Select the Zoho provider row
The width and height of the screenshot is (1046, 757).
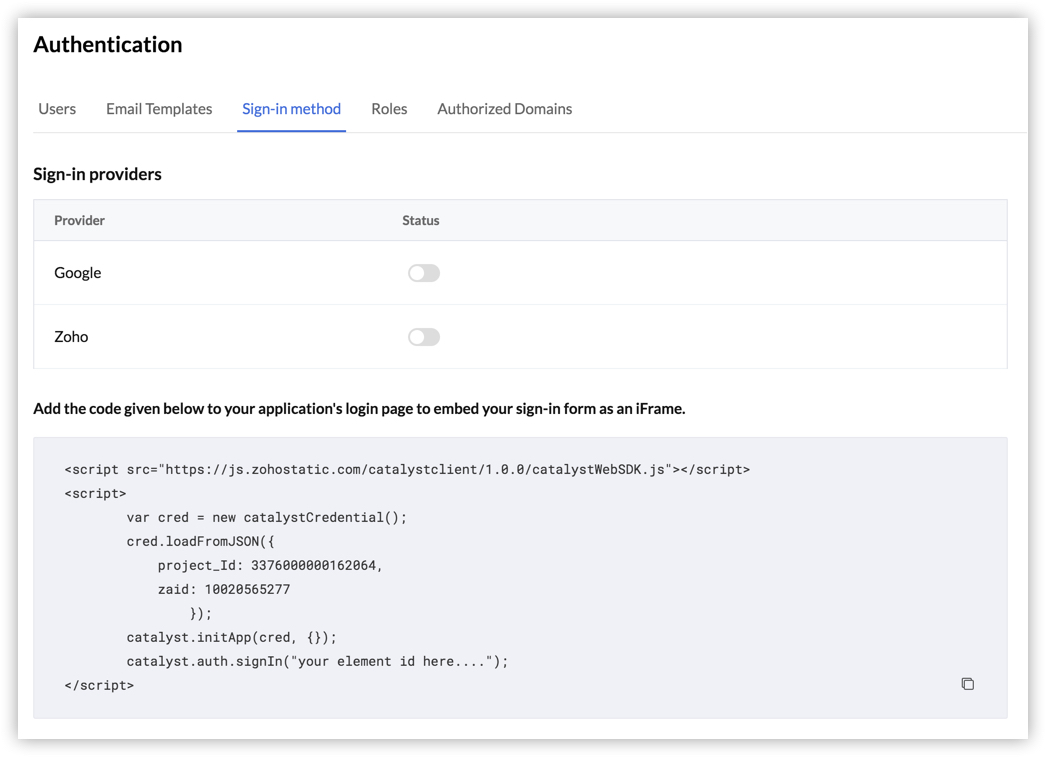pos(71,336)
